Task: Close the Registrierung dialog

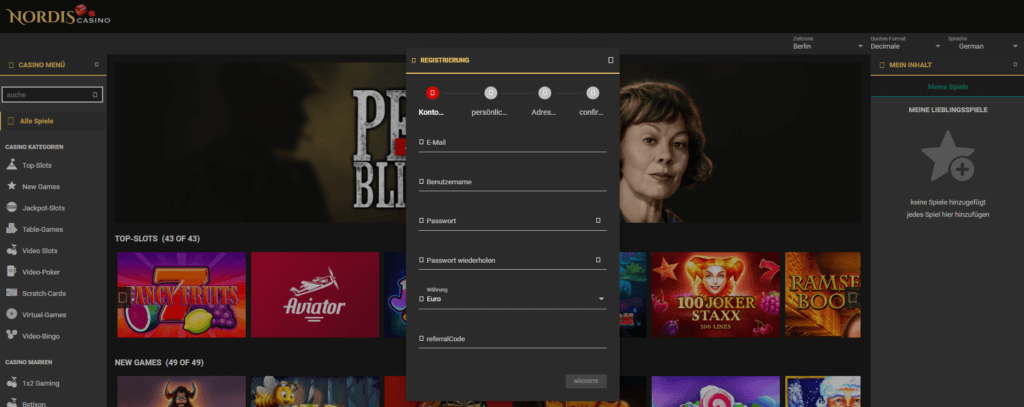Action: (x=611, y=60)
